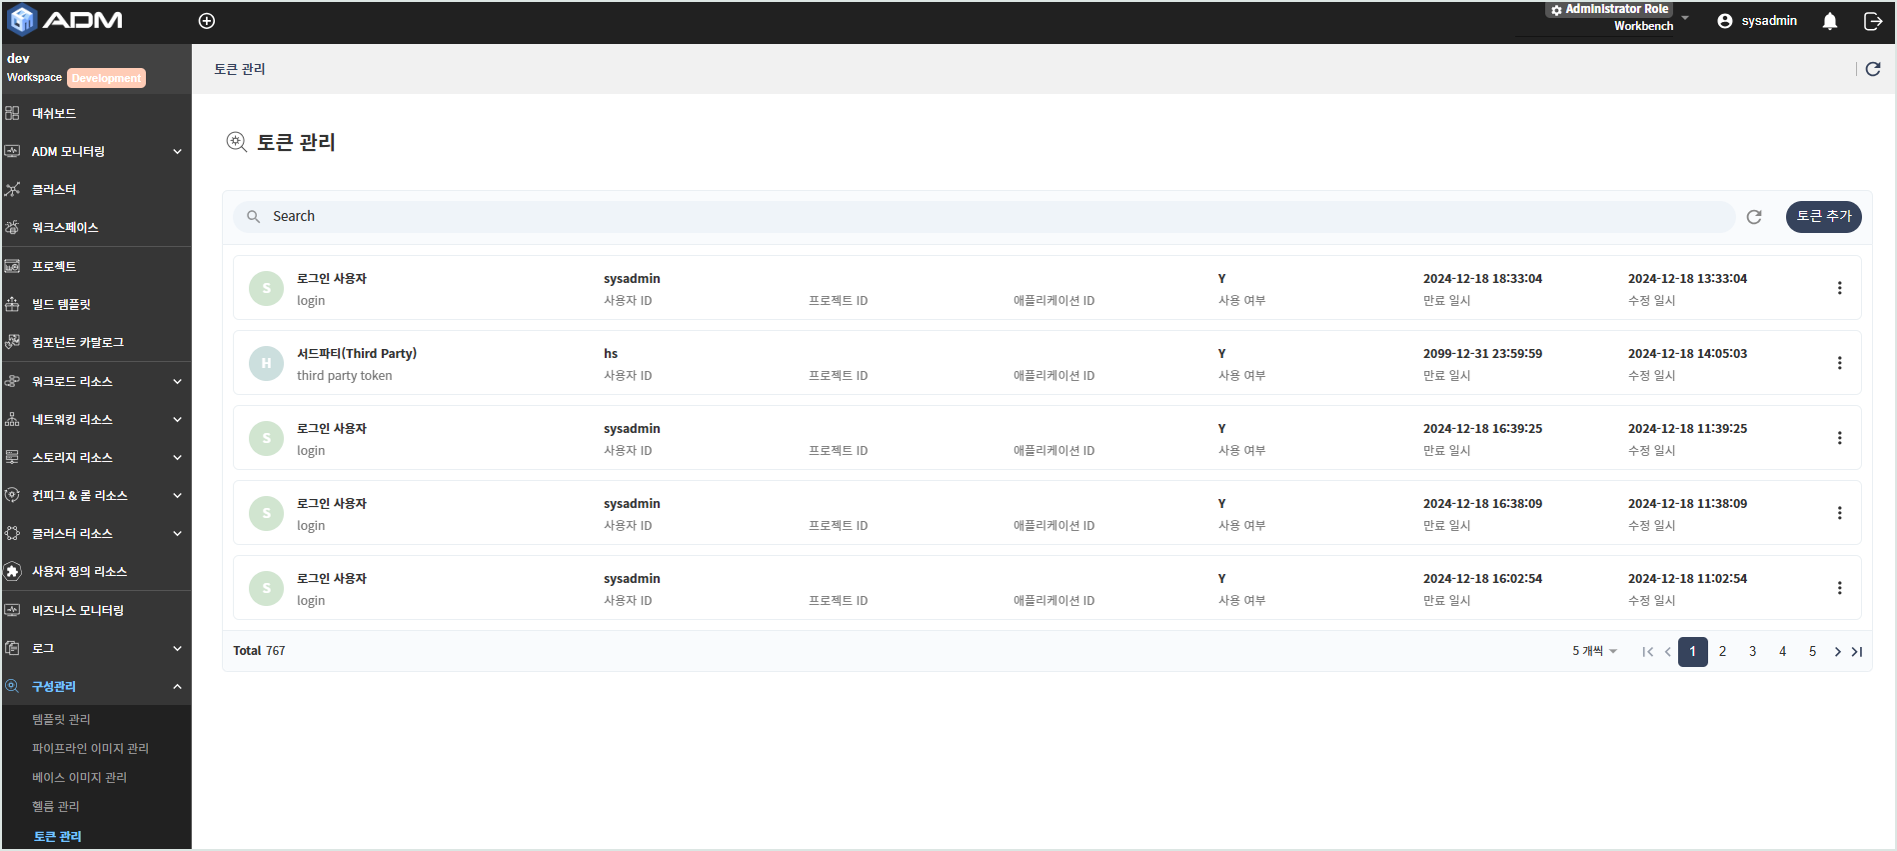The height and width of the screenshot is (851, 1897).
Task: Open more options for 16:02:54 login token
Action: [1839, 588]
